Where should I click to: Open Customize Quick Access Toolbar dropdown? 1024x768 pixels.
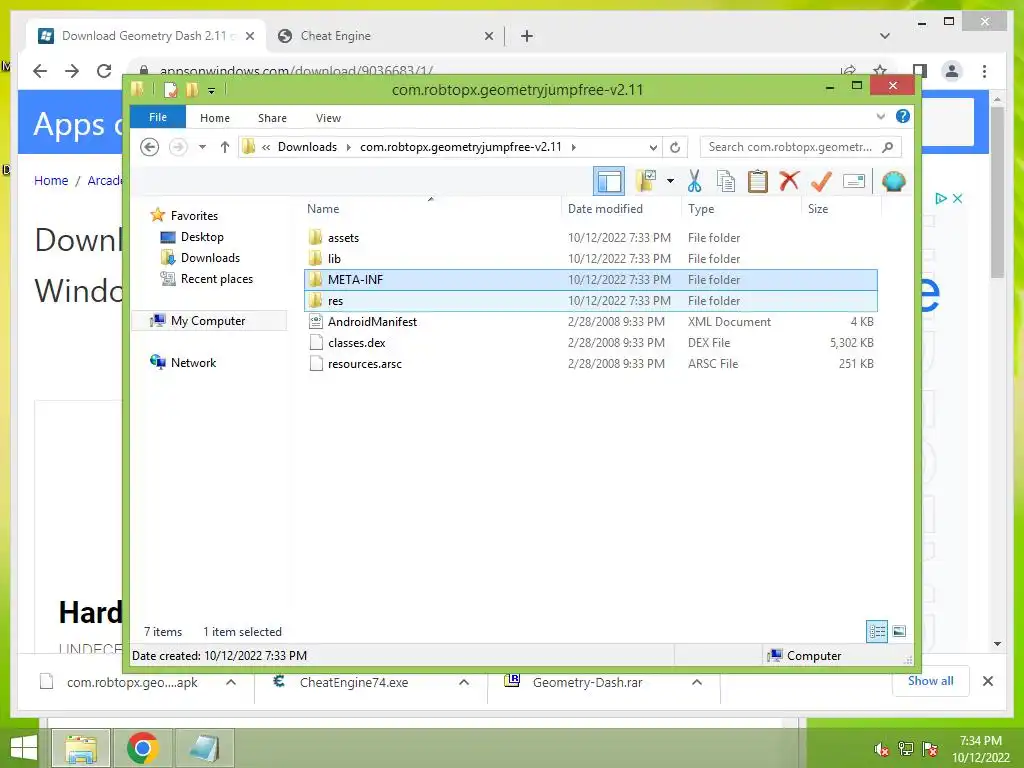coord(212,90)
